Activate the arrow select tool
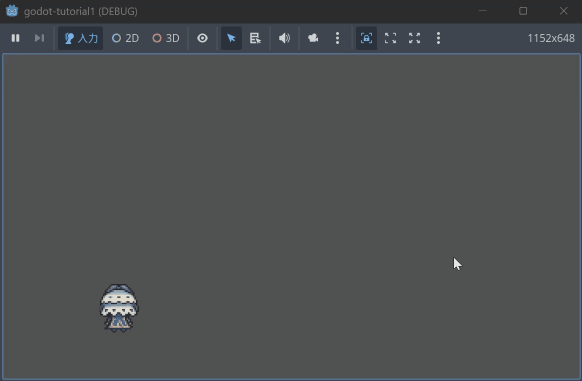Viewport: 582px width, 381px height. [231, 38]
